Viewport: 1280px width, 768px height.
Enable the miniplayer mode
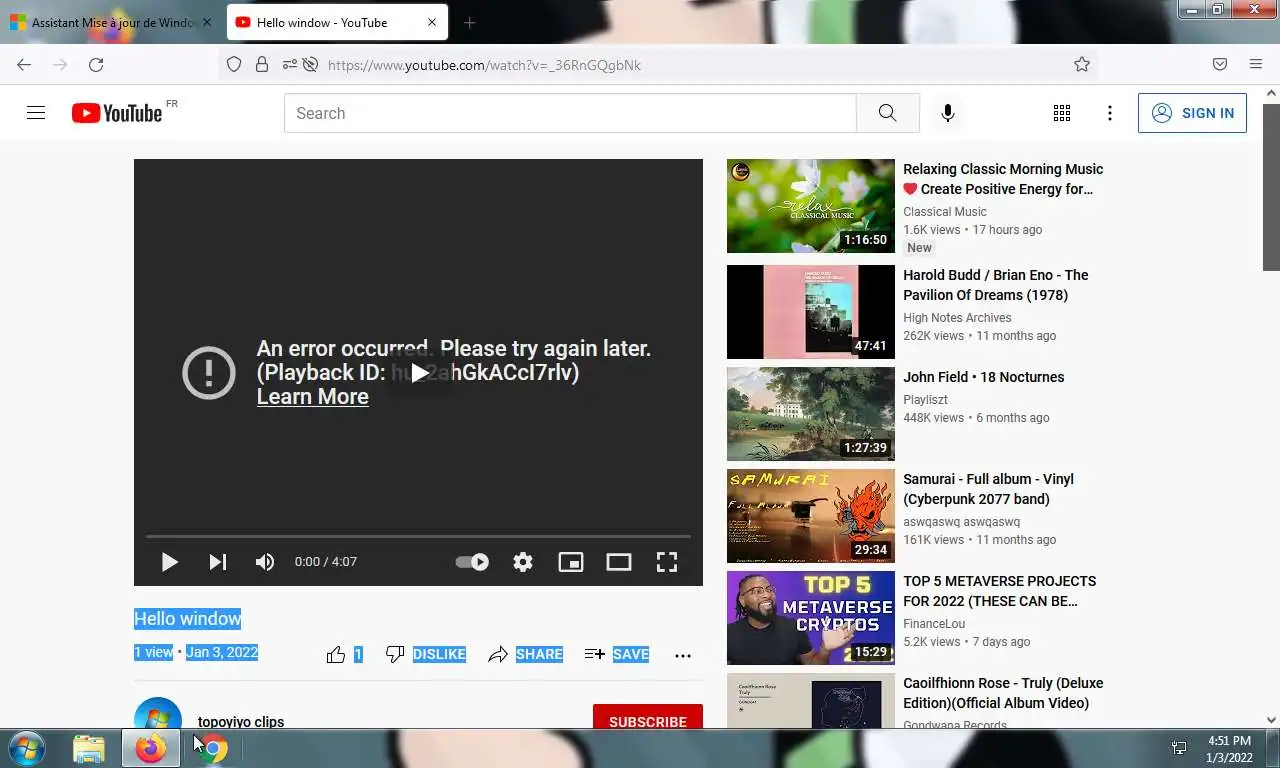point(570,562)
